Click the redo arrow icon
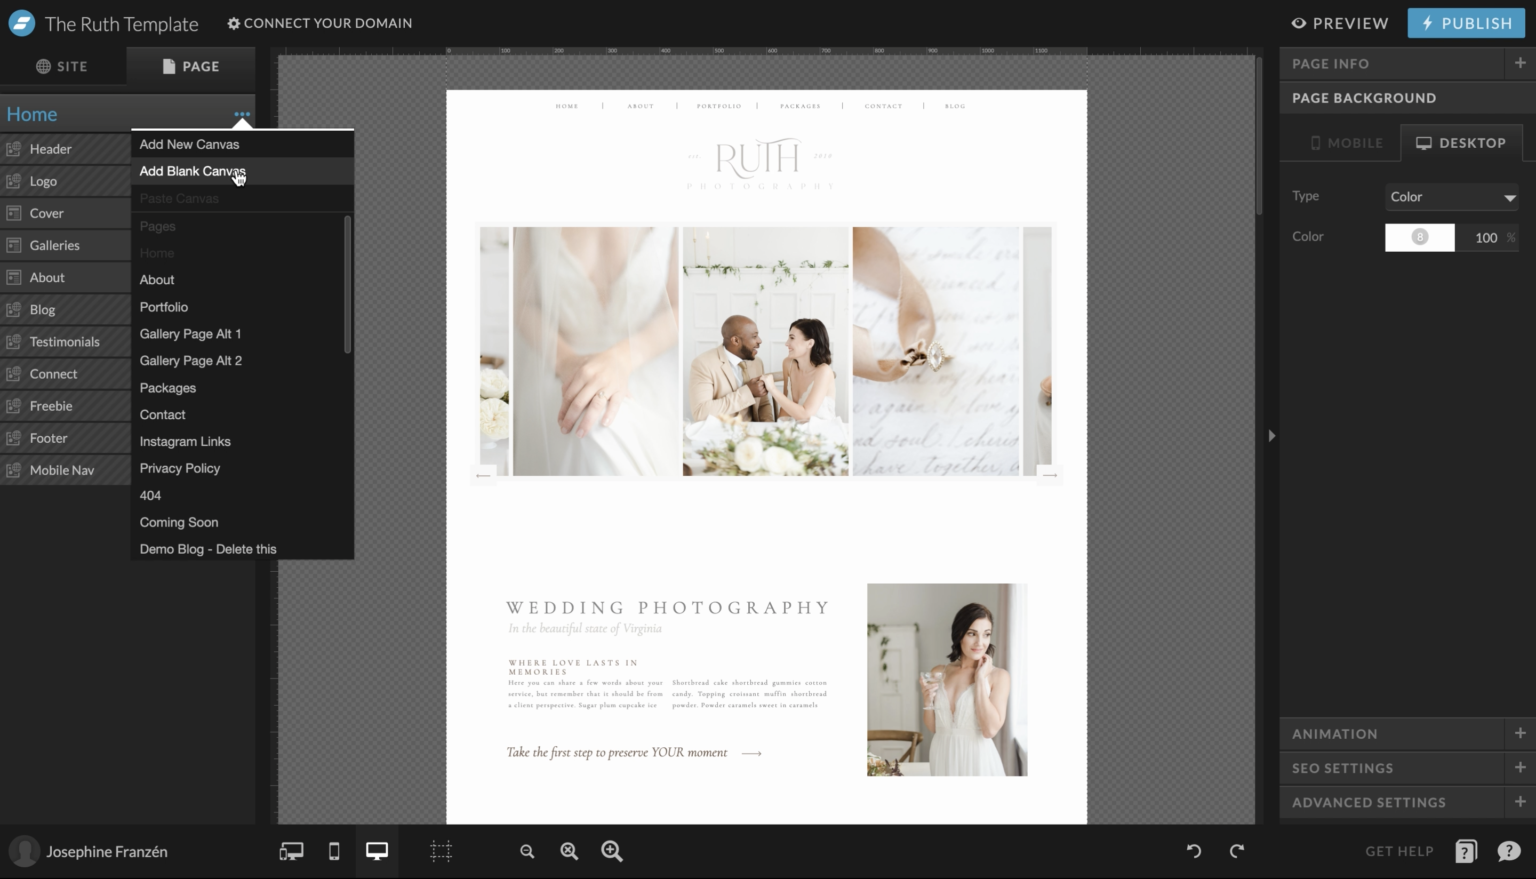The width and height of the screenshot is (1536, 879). 1237,851
